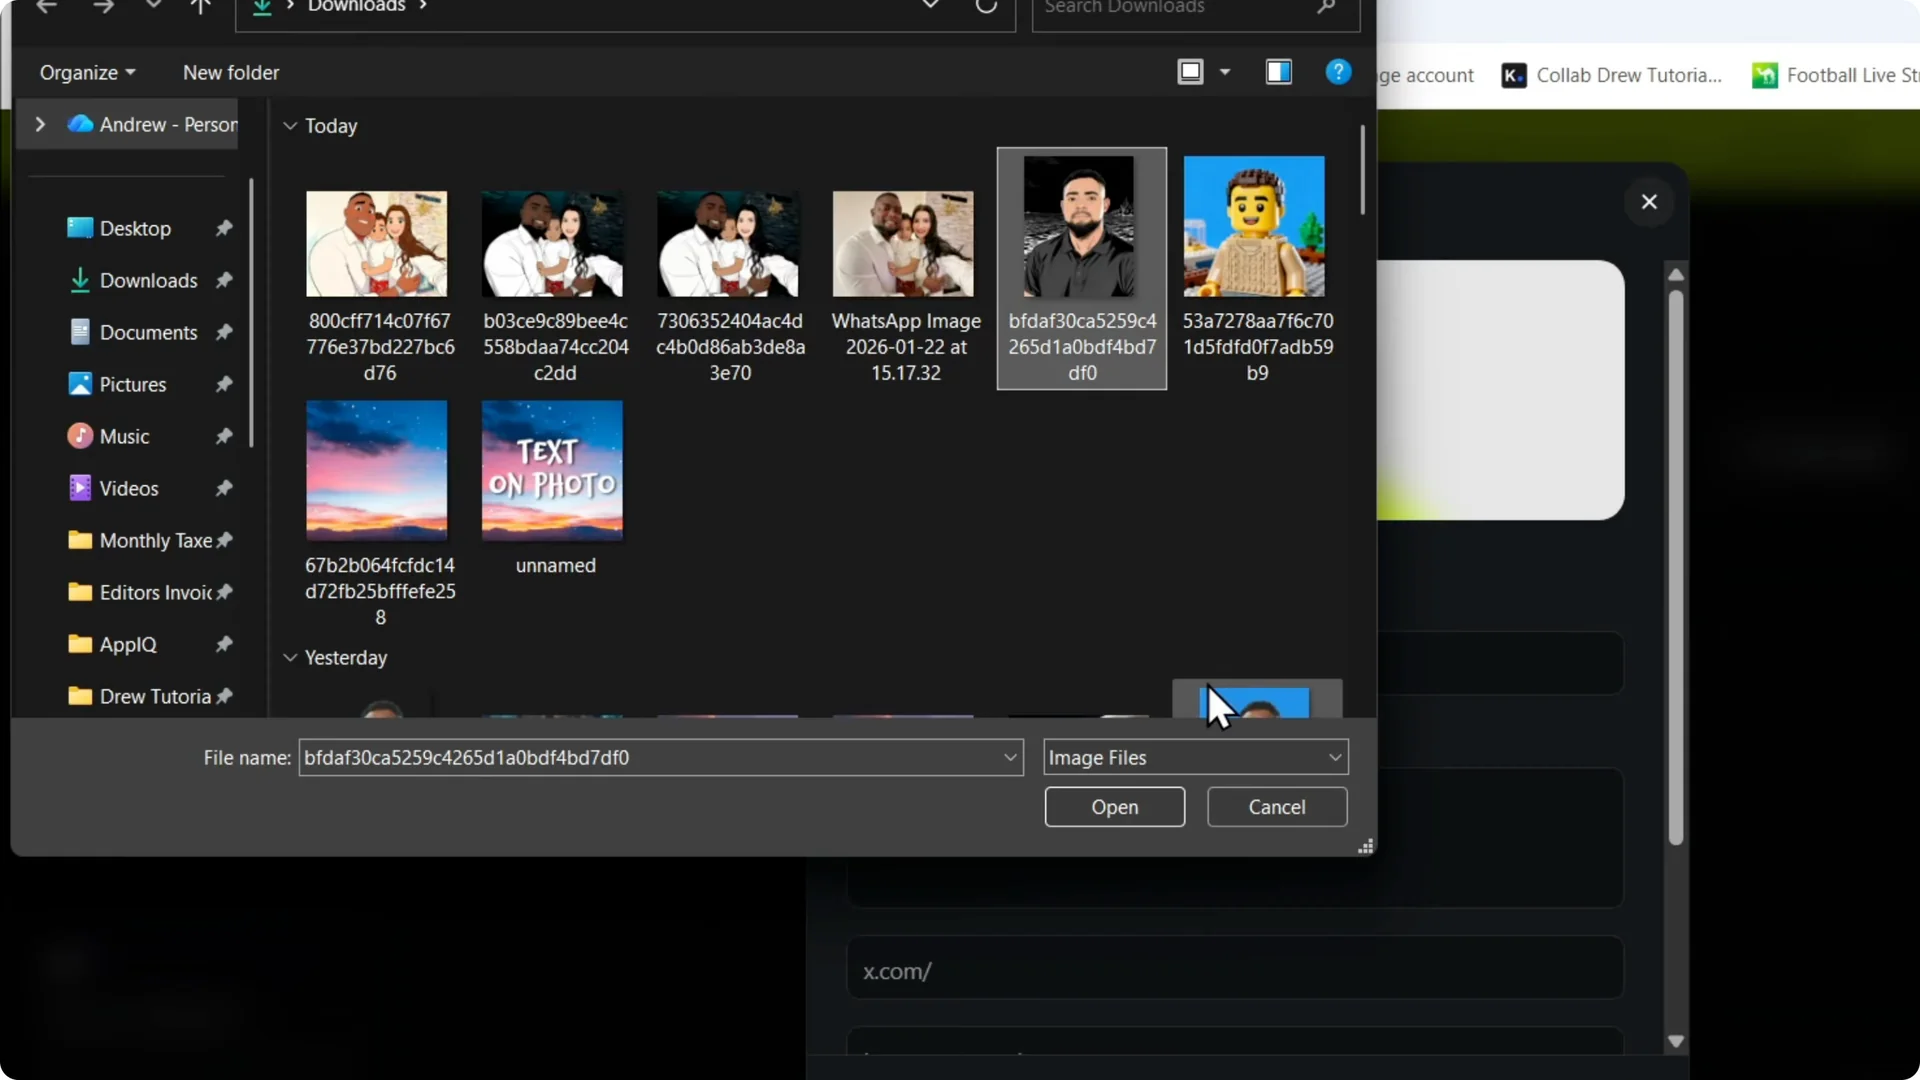Click the up one level arrow

200,7
